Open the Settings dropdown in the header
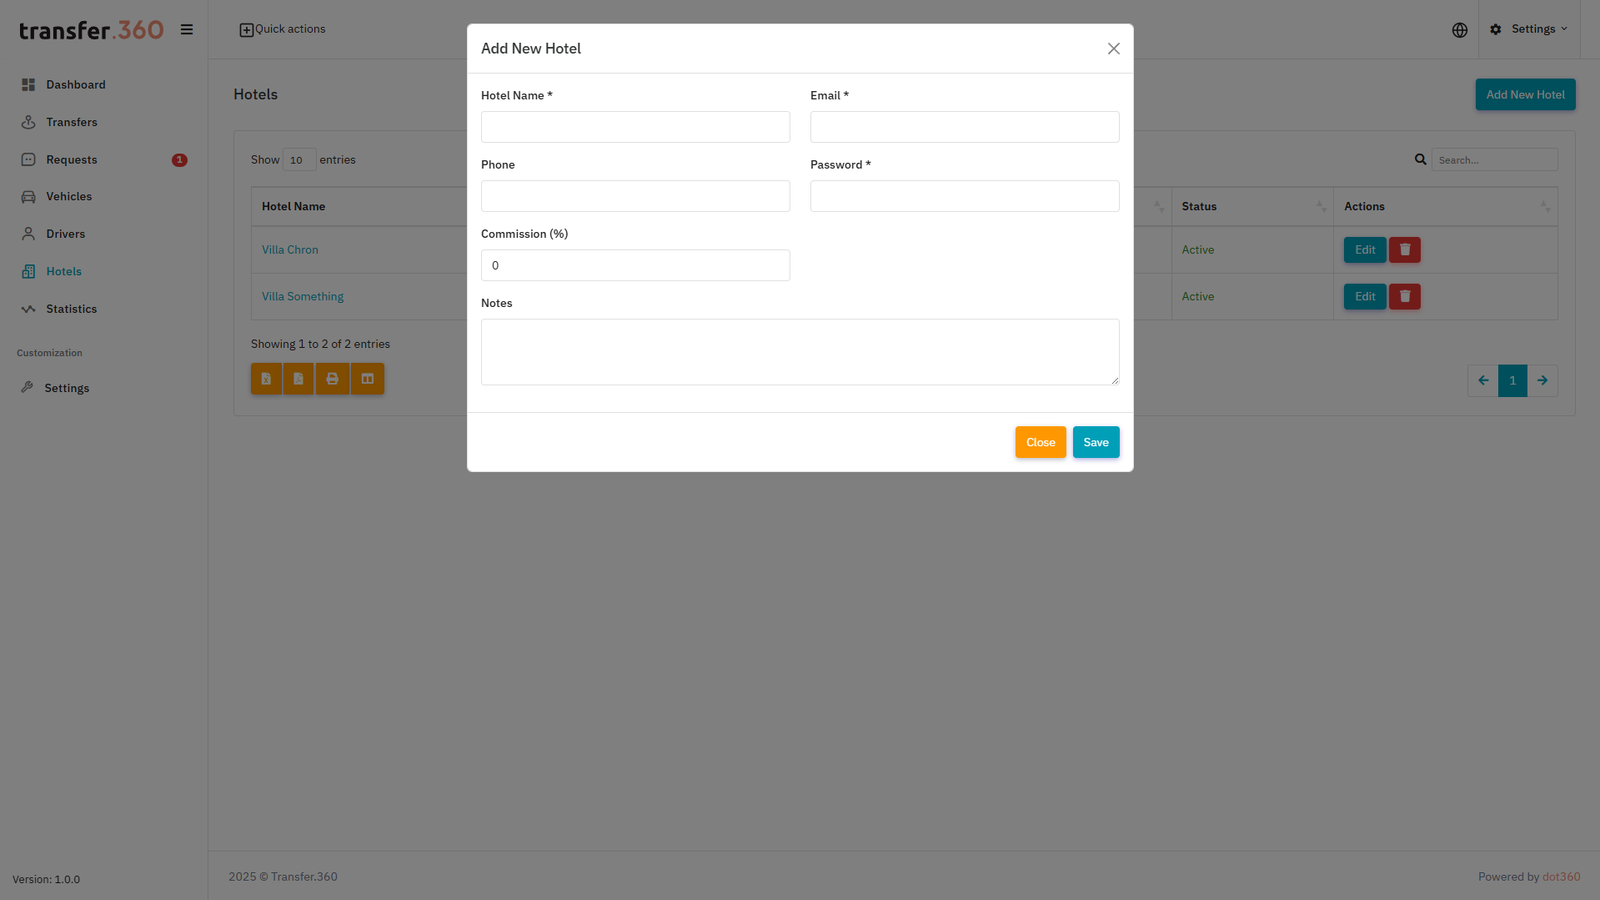The height and width of the screenshot is (900, 1600). (x=1529, y=29)
